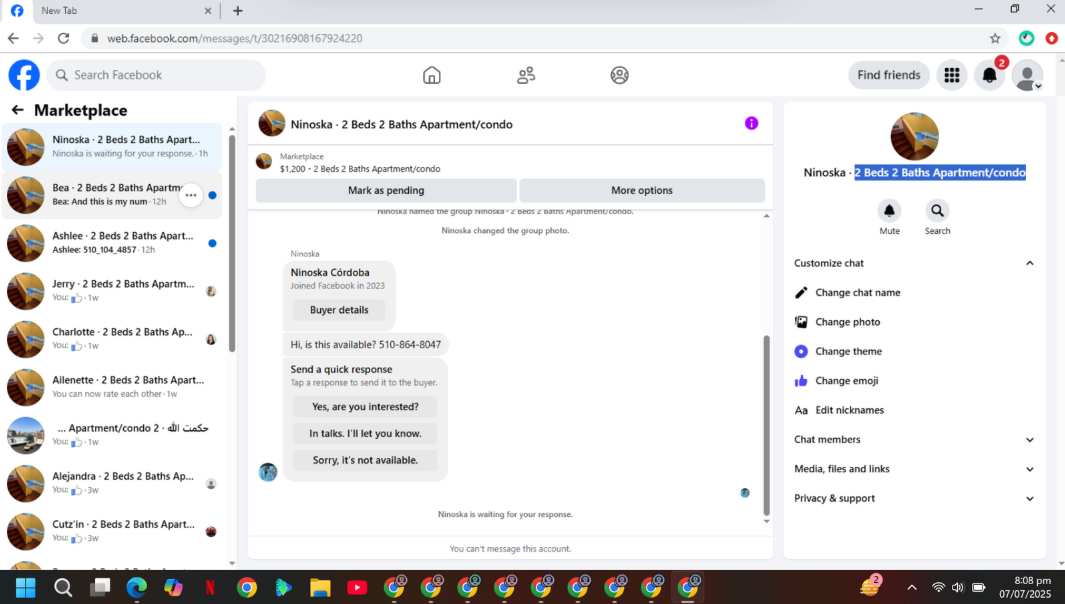Screen dimensions: 1065x604
Task: Reload the page
Action: pos(63,38)
